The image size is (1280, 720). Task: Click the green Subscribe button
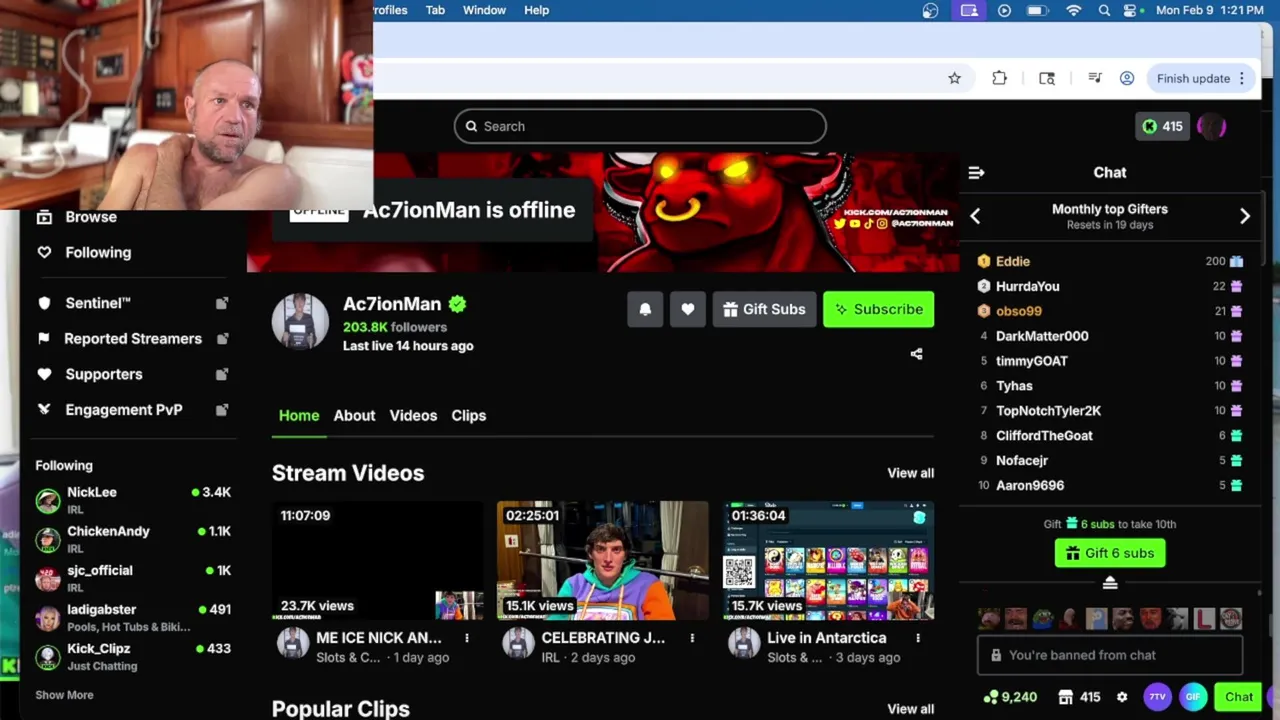point(879,309)
